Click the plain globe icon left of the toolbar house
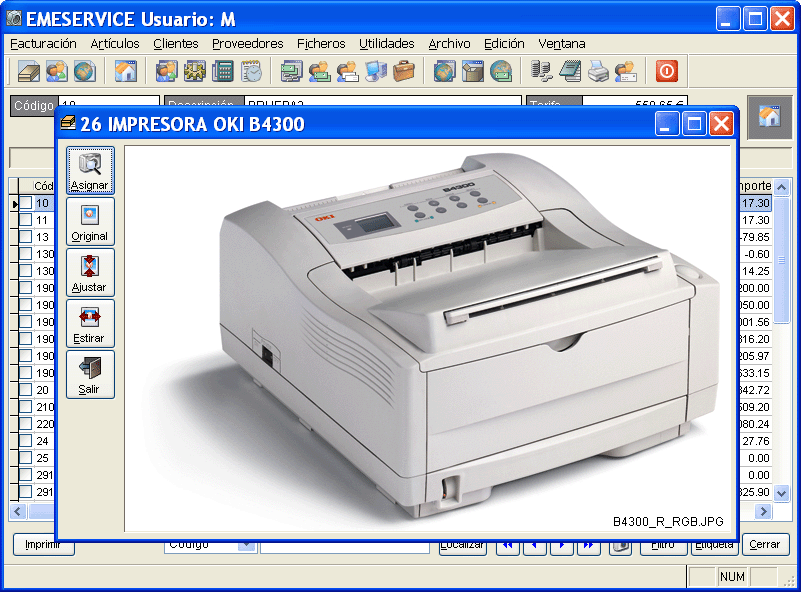The height and width of the screenshot is (592, 801). 84,71
